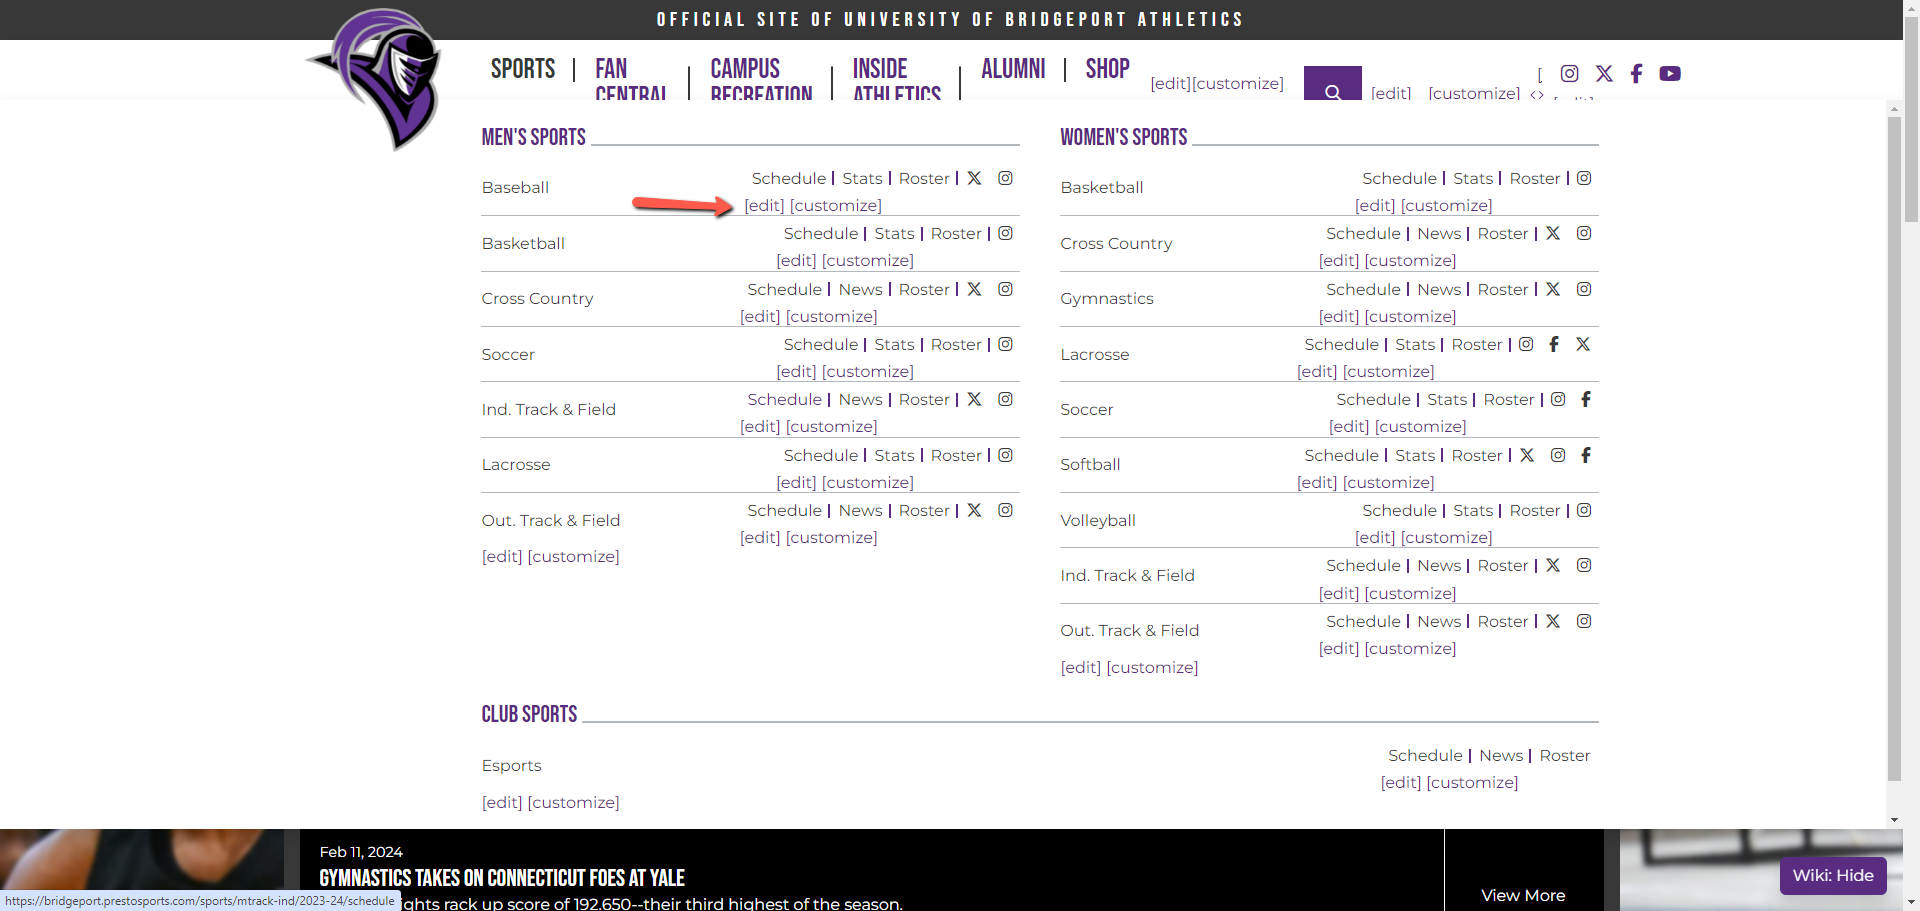This screenshot has width=1920, height=911.
Task: Click the page scrollbar up arrow
Action: click(x=1911, y=6)
